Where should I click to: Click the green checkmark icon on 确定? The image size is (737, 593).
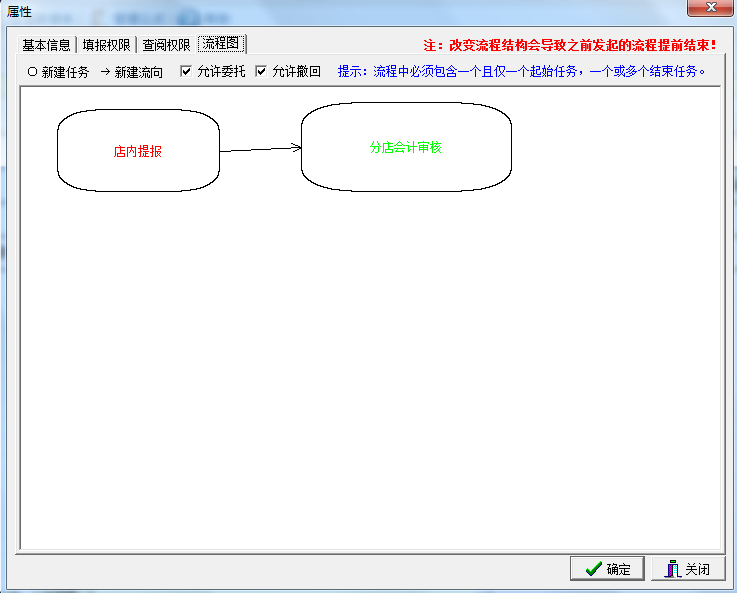click(594, 569)
